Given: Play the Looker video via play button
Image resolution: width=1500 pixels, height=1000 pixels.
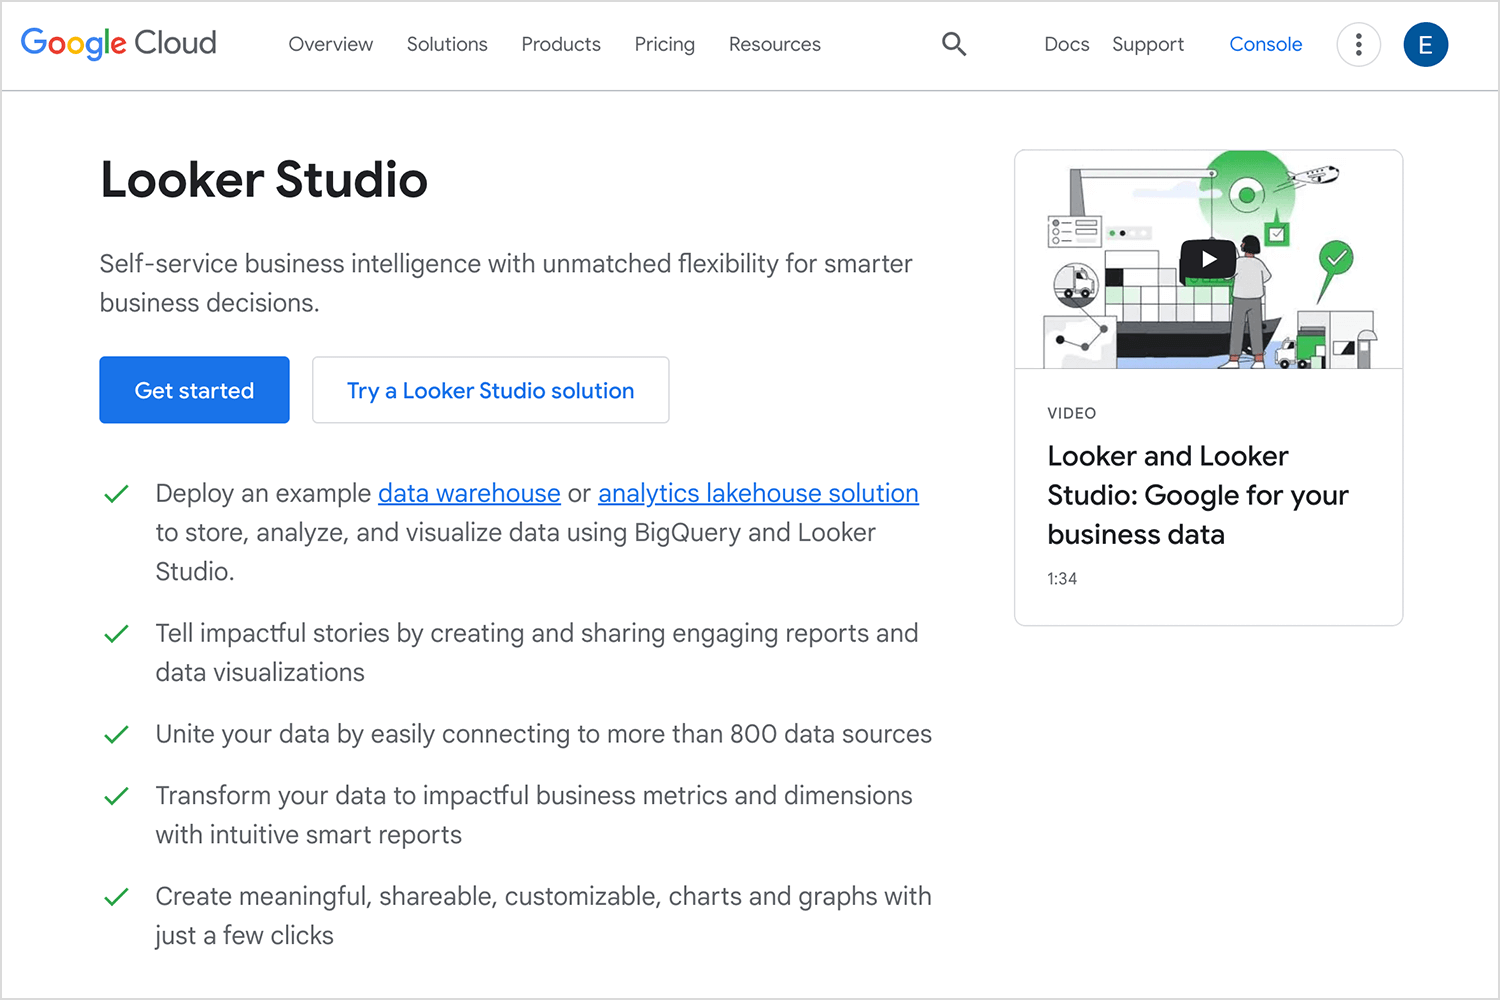Looking at the screenshot, I should coord(1208,259).
